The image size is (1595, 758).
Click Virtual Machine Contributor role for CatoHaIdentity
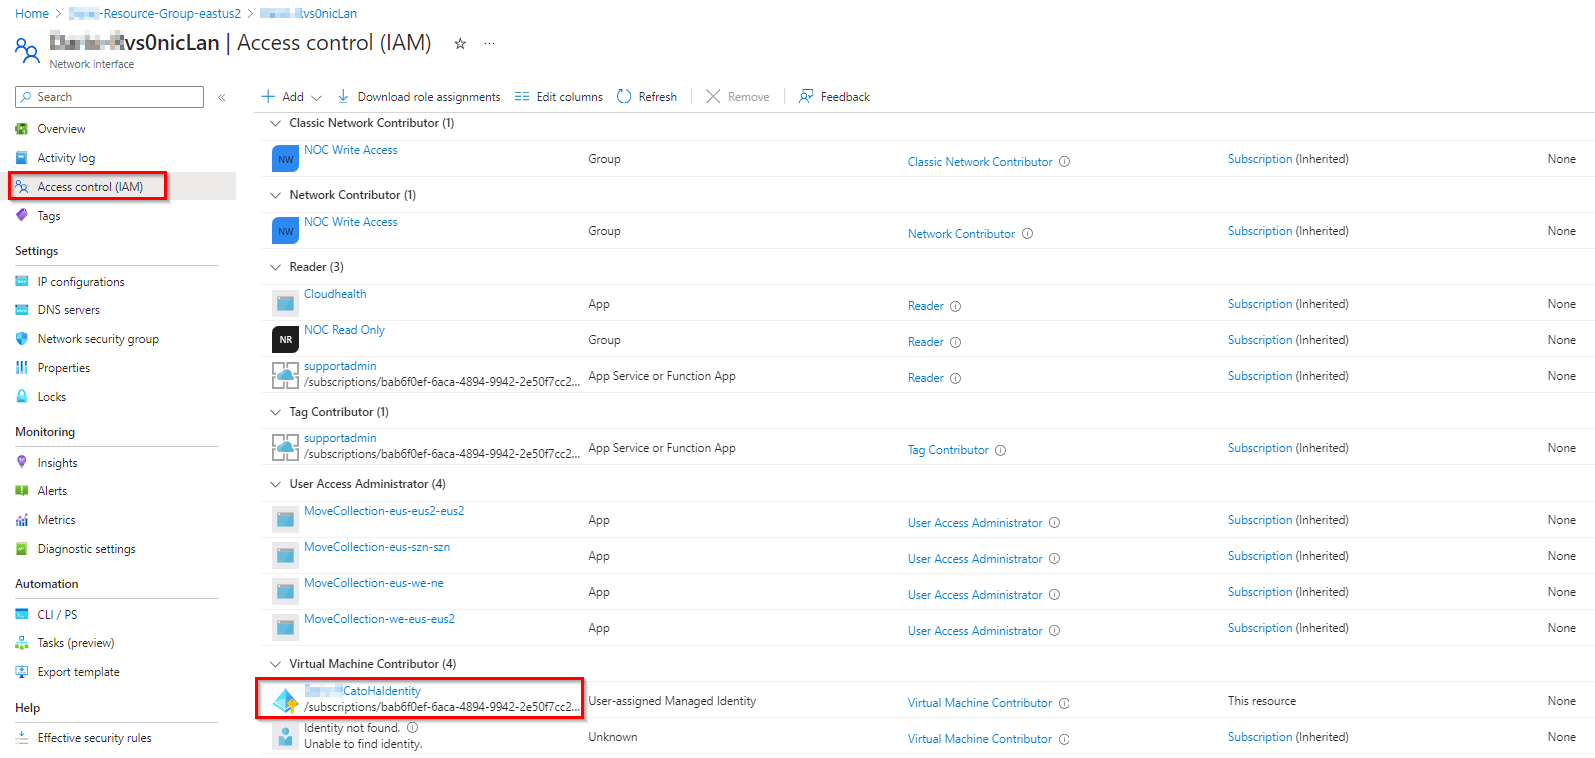[x=980, y=703]
